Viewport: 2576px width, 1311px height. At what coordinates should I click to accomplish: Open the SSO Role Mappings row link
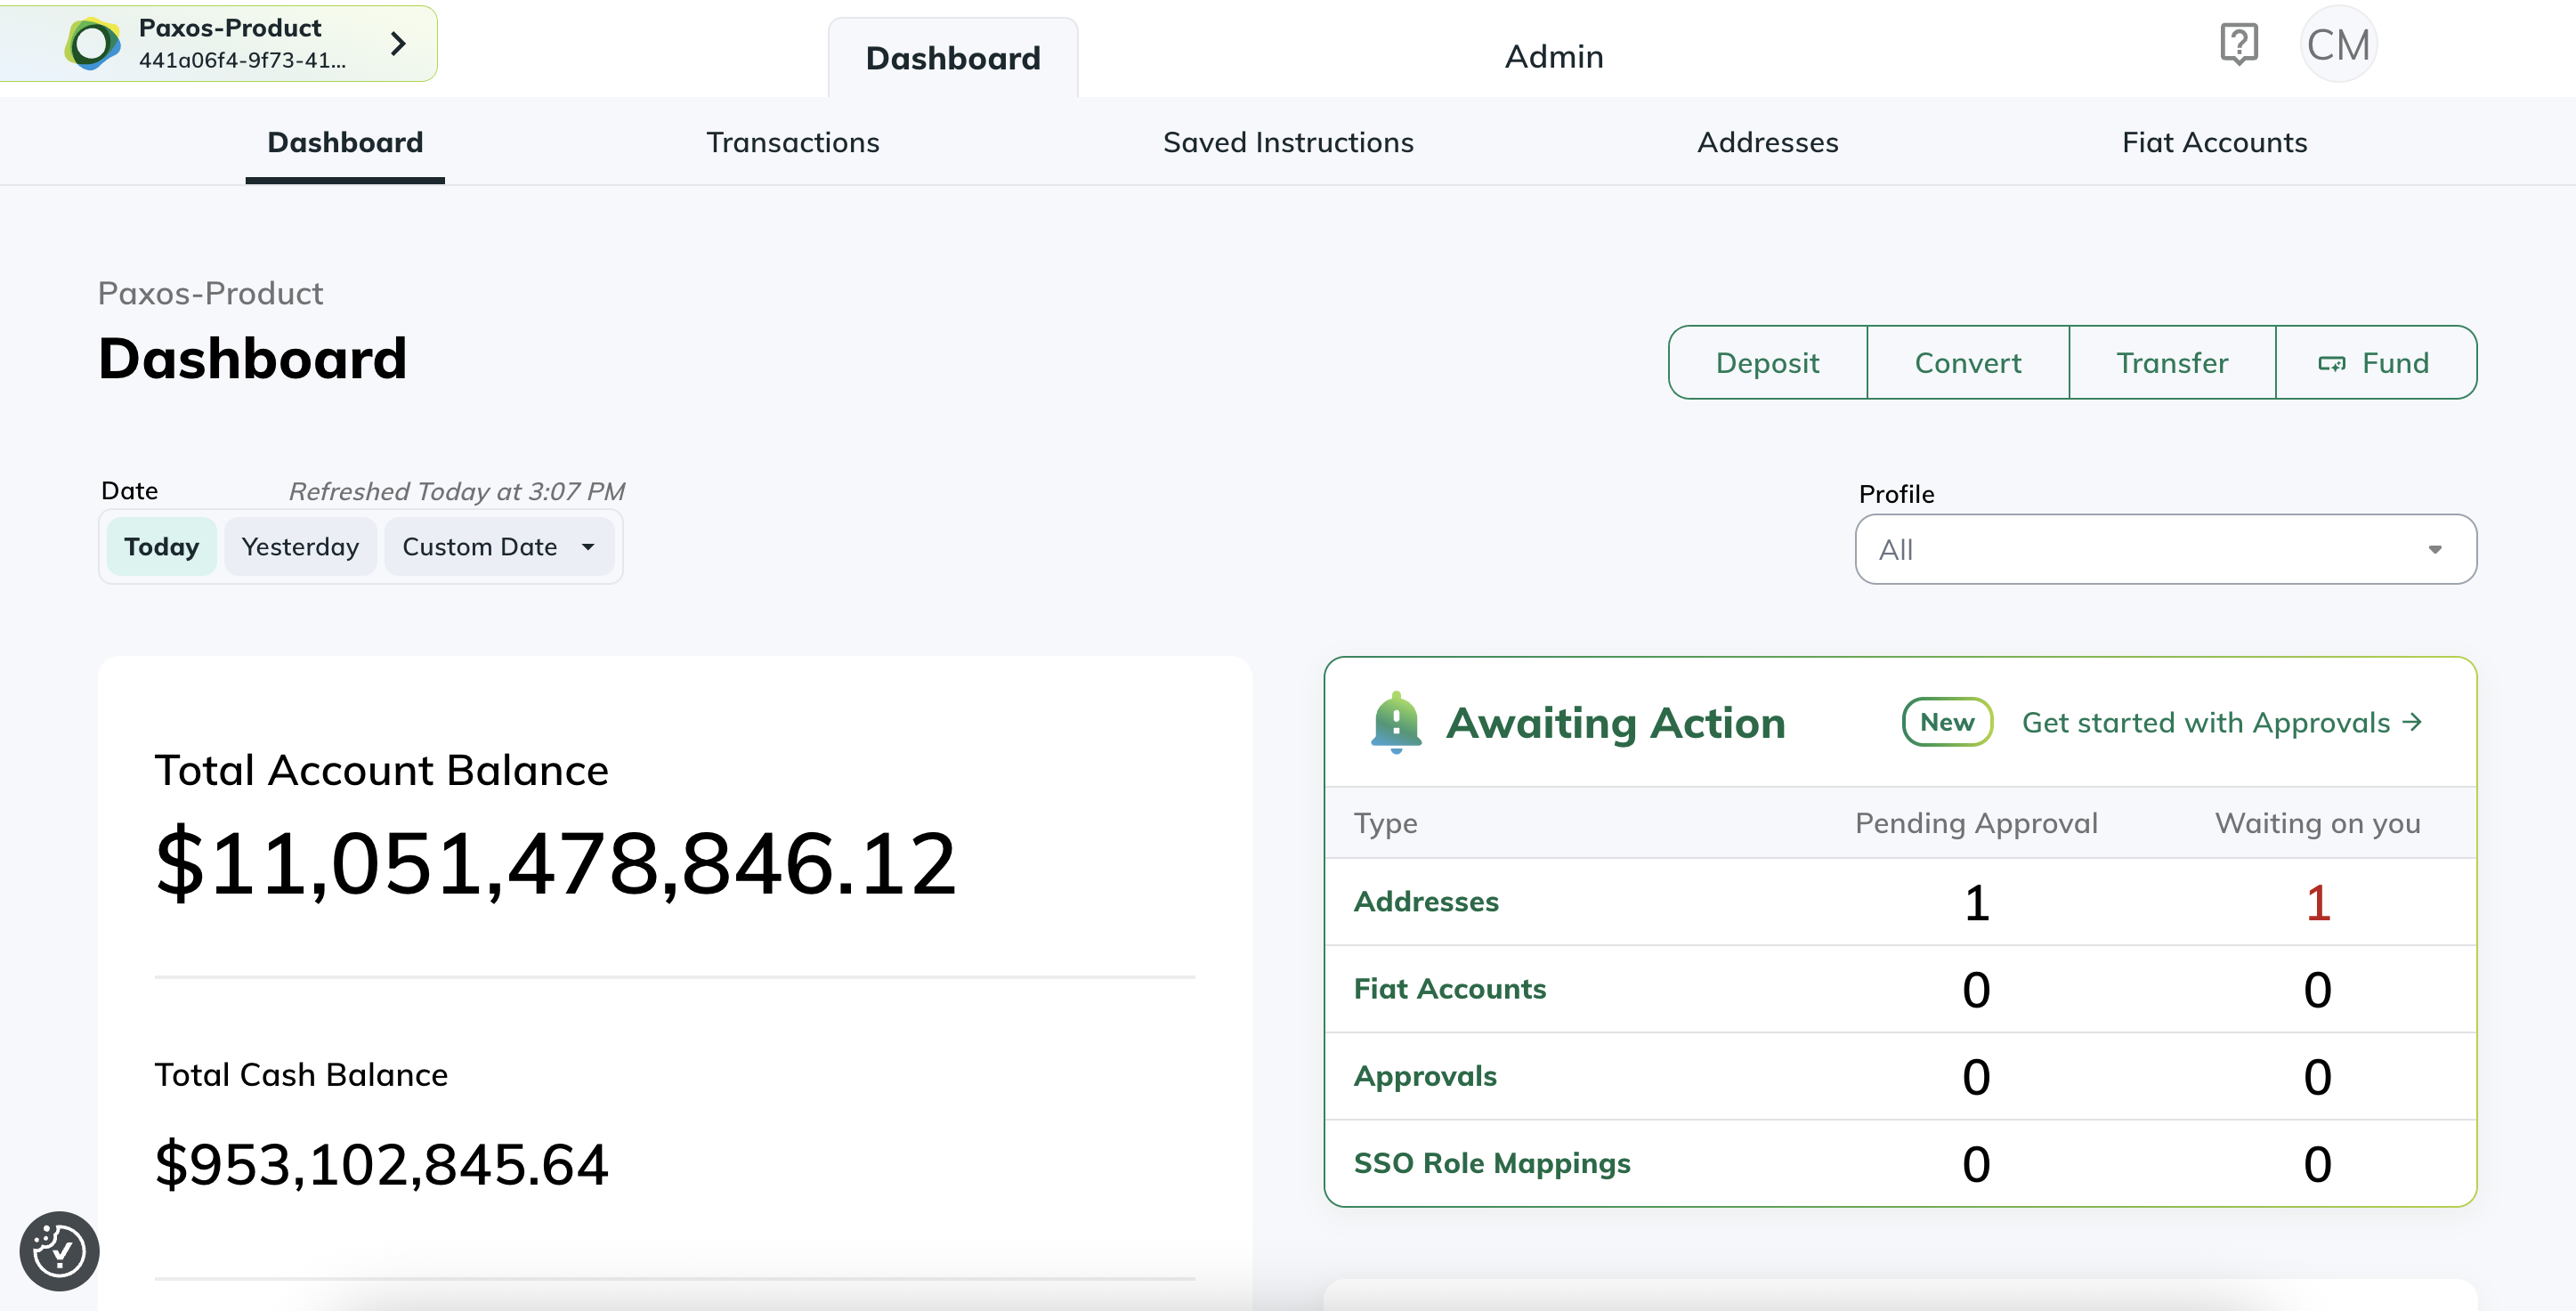pos(1491,1163)
